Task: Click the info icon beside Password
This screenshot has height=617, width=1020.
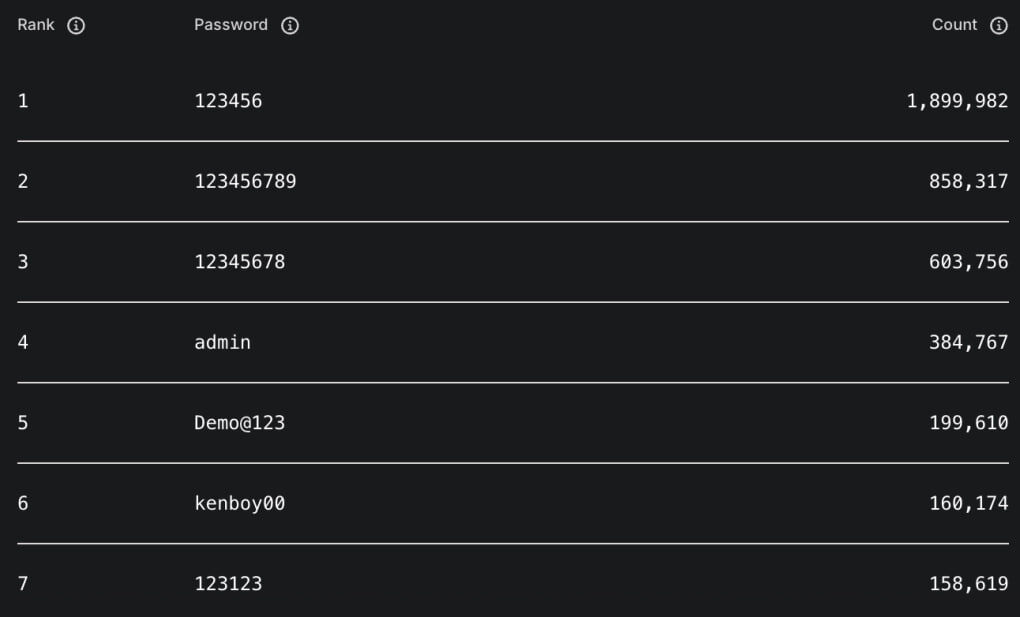Action: tap(290, 26)
